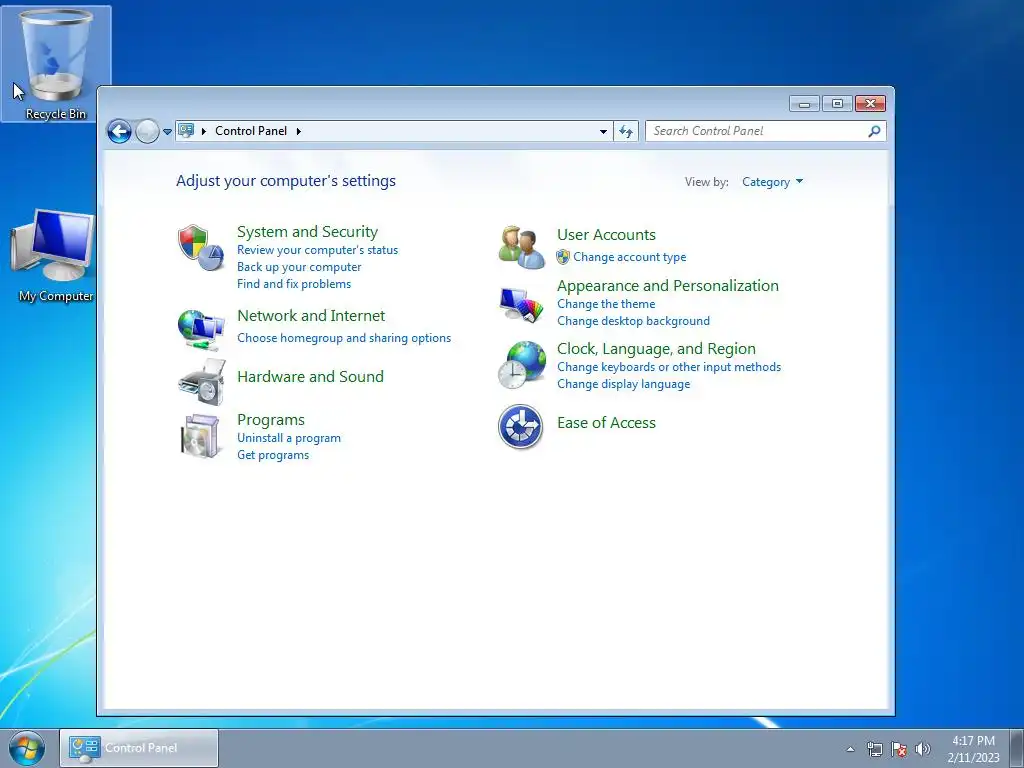Expand the recent pages dropdown arrow
The image size is (1024, 768).
[x=167, y=132]
